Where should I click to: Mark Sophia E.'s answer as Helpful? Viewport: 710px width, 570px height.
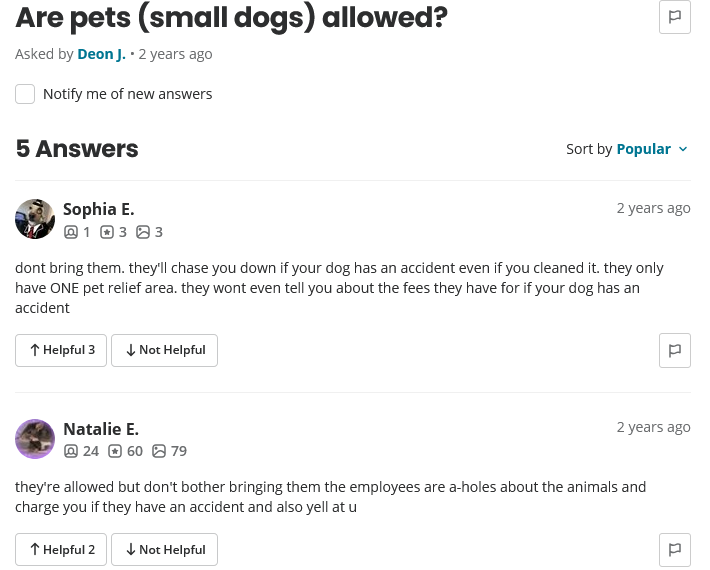[x=61, y=350]
